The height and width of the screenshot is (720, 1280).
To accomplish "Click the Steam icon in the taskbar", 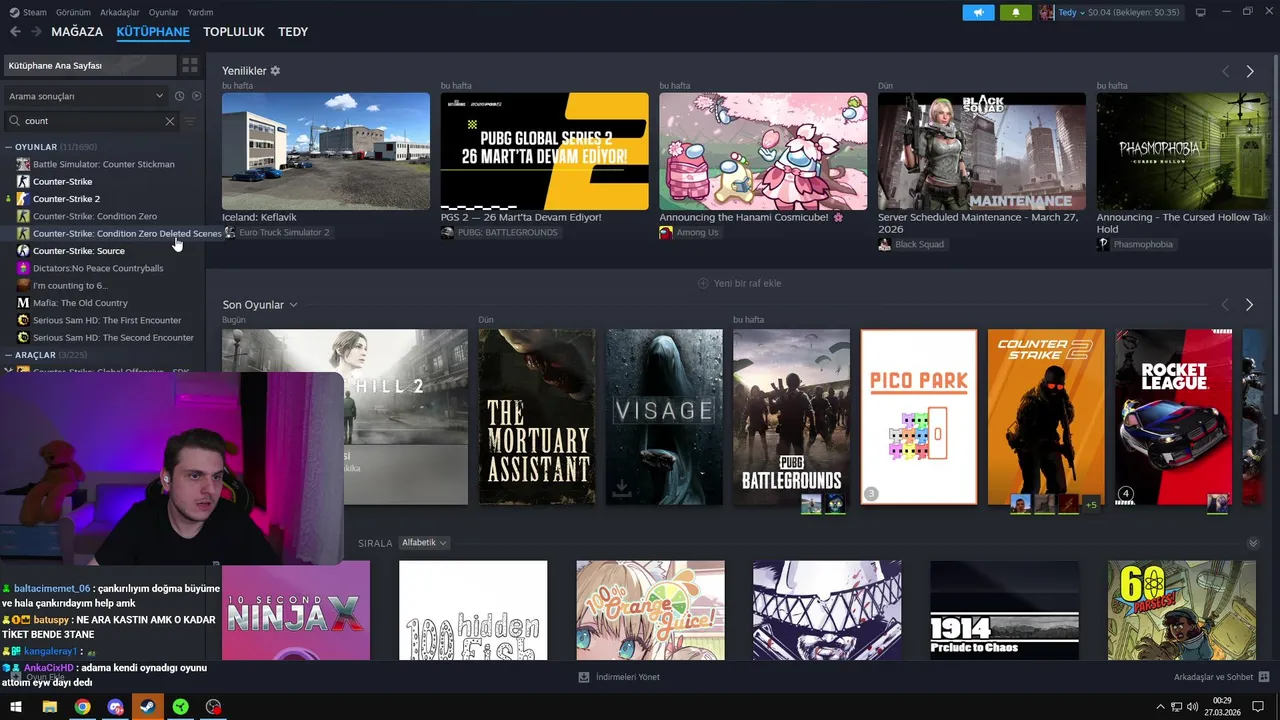I will (x=147, y=707).
